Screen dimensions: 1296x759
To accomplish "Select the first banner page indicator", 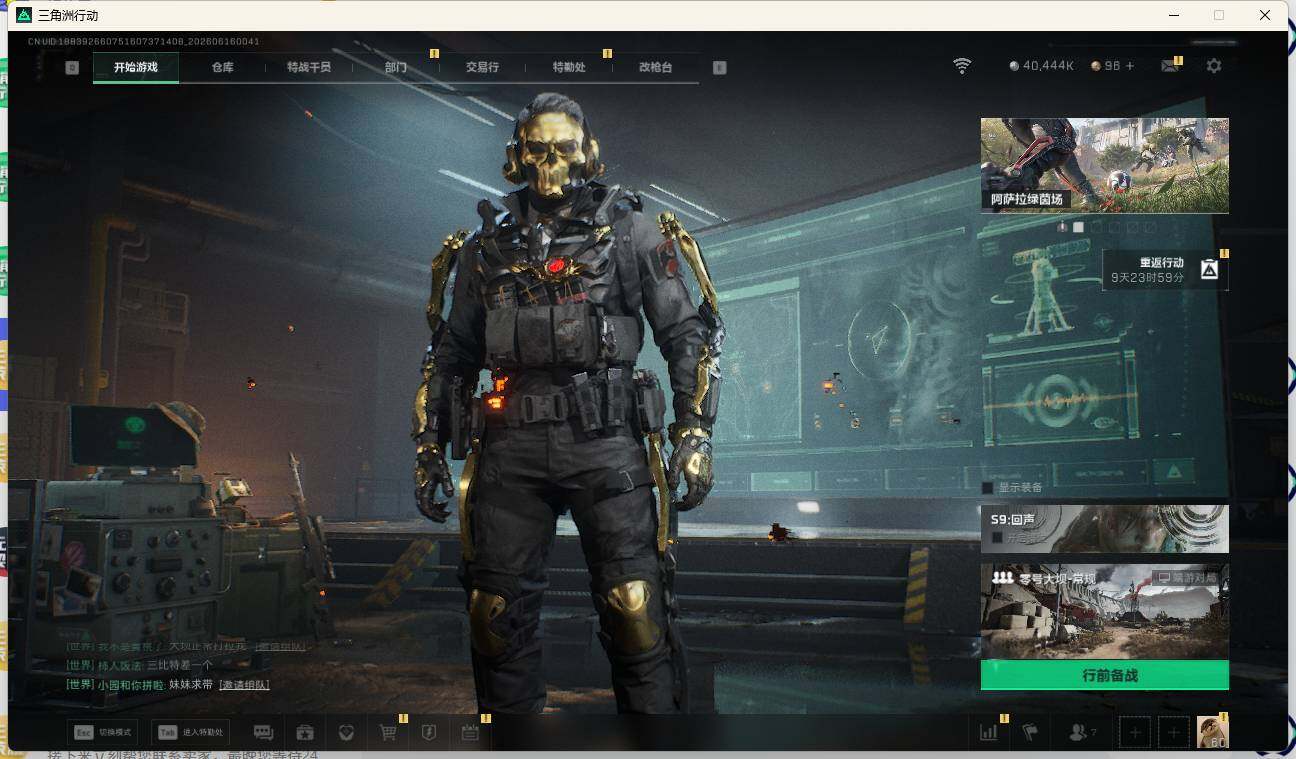I will point(1062,227).
